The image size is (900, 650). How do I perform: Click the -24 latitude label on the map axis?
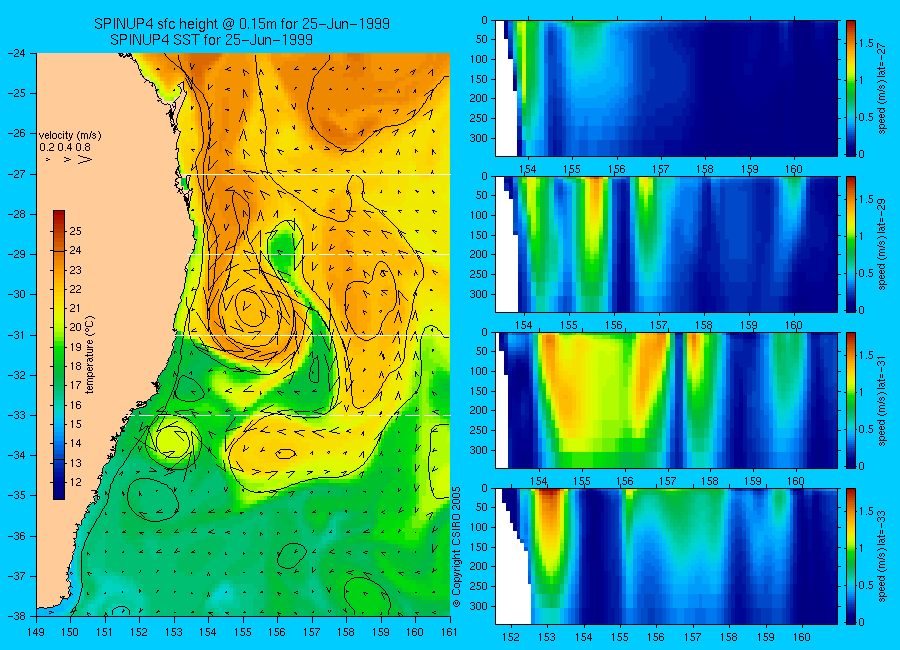click(16, 53)
